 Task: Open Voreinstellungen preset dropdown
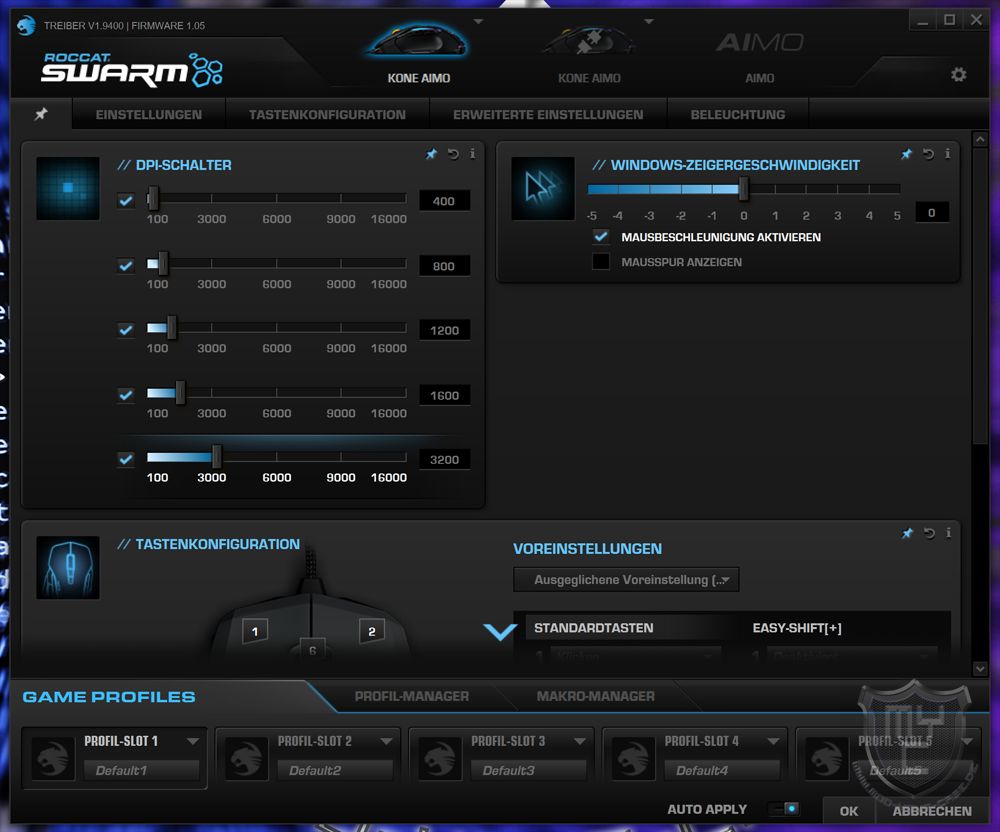626,580
